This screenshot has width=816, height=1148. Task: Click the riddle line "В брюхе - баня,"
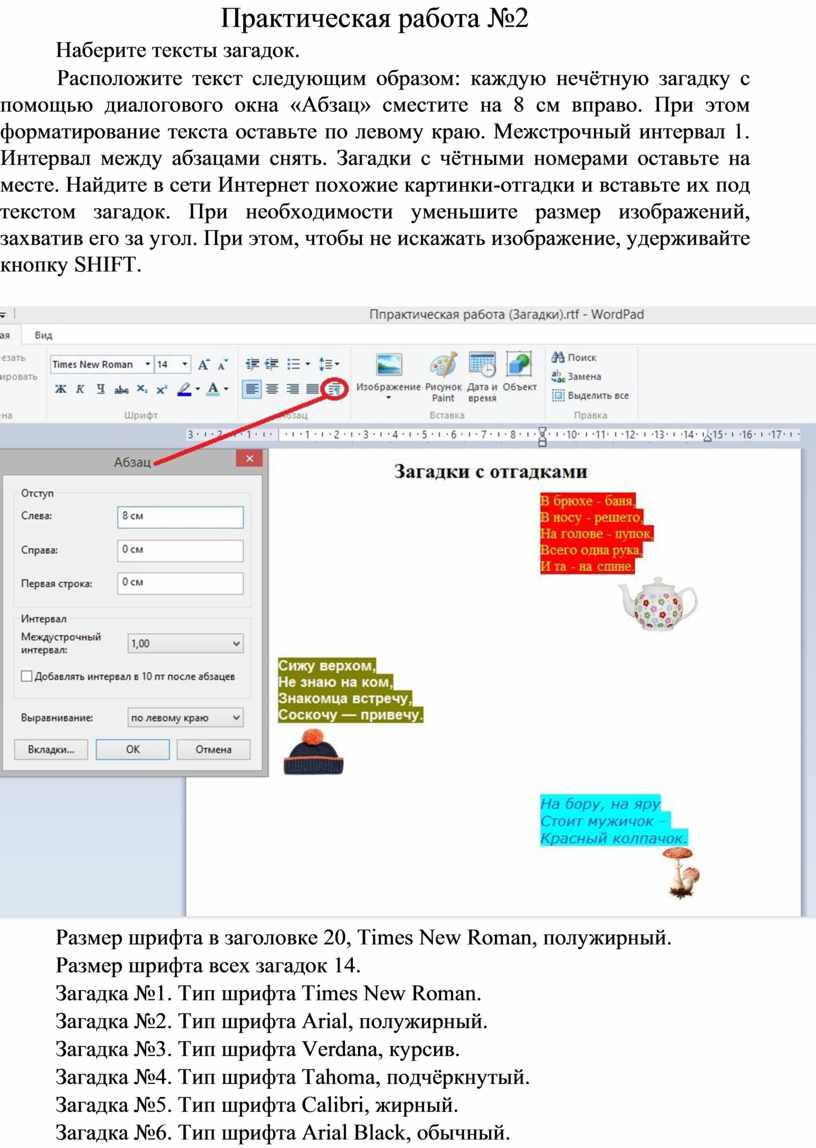pyautogui.click(x=588, y=502)
